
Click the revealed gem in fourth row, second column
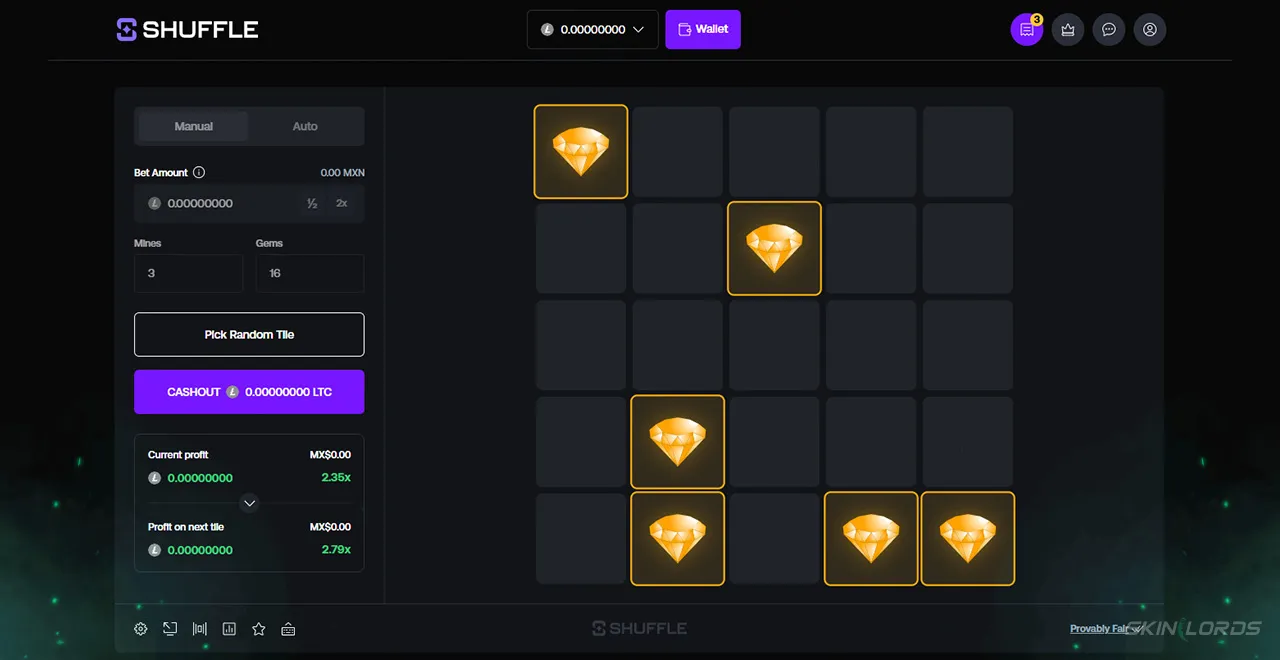pyautogui.click(x=678, y=442)
